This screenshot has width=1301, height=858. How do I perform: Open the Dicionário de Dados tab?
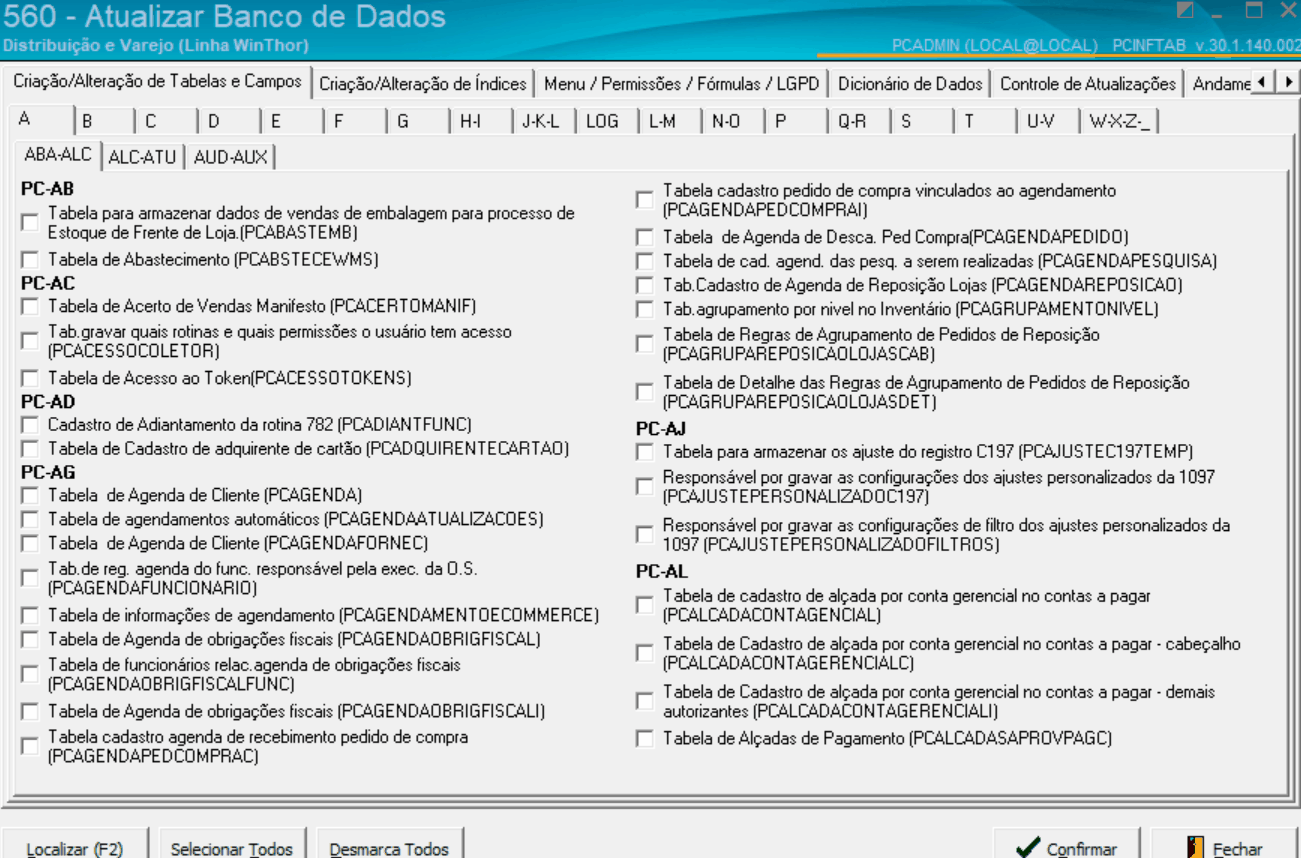[x=910, y=84]
